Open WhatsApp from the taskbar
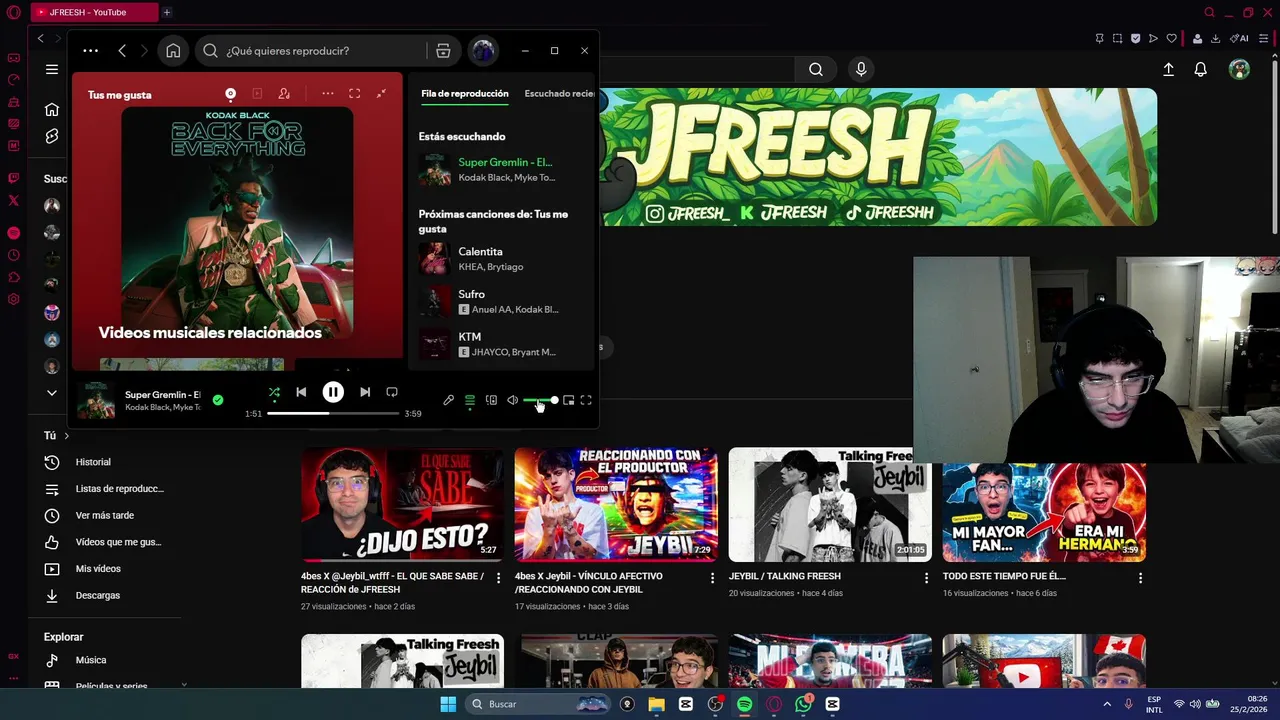Screen dimensions: 1280x720 [804, 704]
